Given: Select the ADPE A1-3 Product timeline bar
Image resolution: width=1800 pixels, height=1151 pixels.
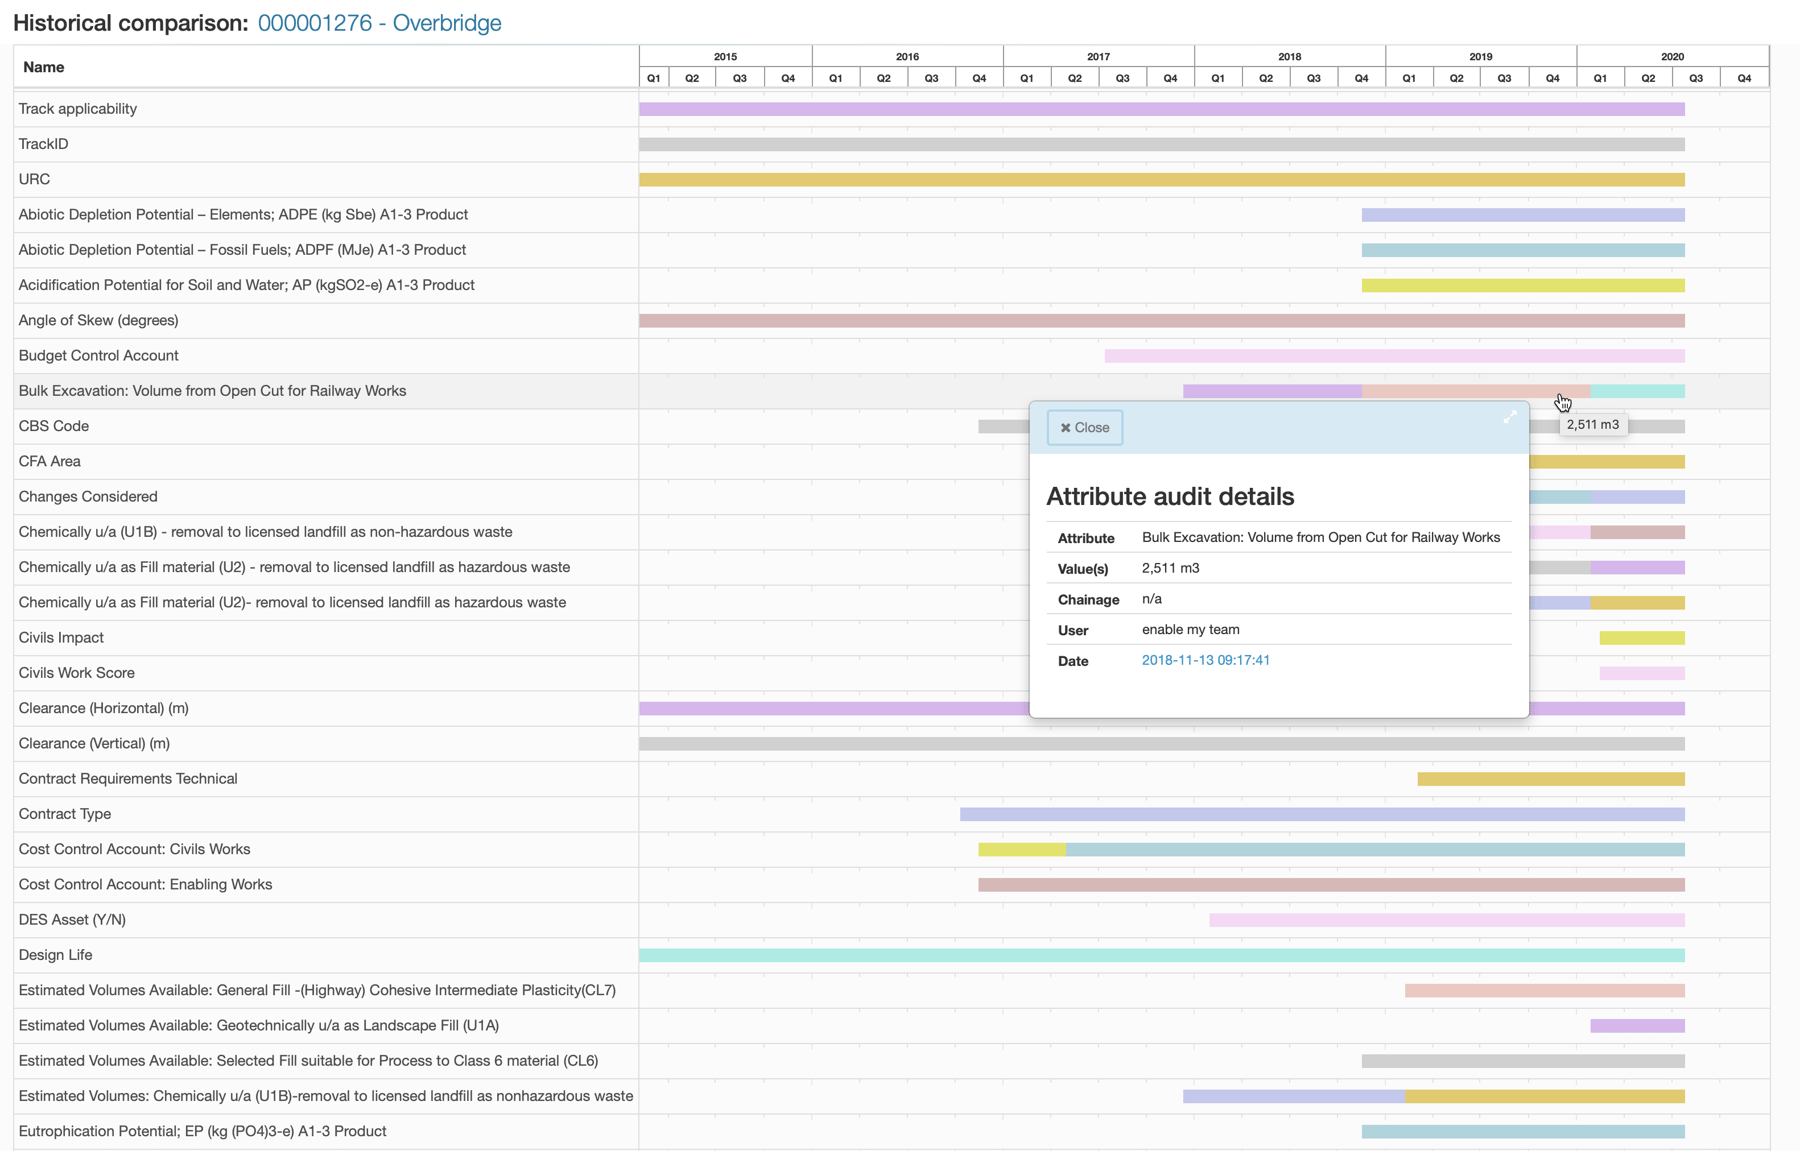Looking at the screenshot, I should 1523,215.
